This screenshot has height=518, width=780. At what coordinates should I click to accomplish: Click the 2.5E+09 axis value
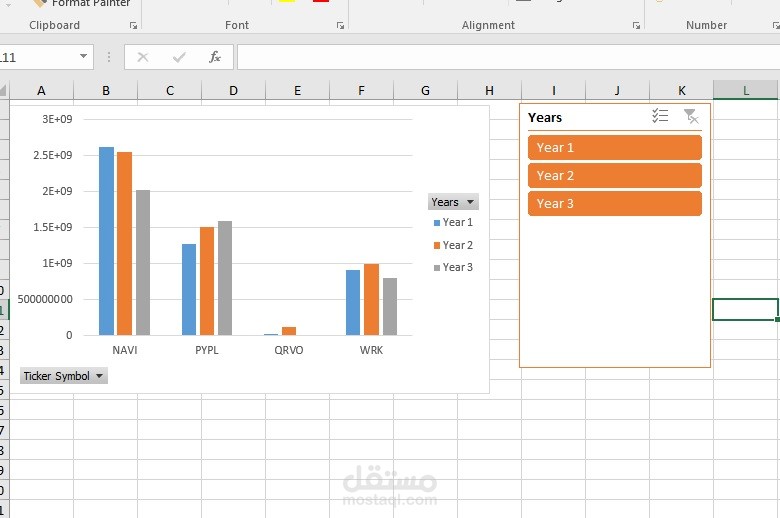coord(53,155)
